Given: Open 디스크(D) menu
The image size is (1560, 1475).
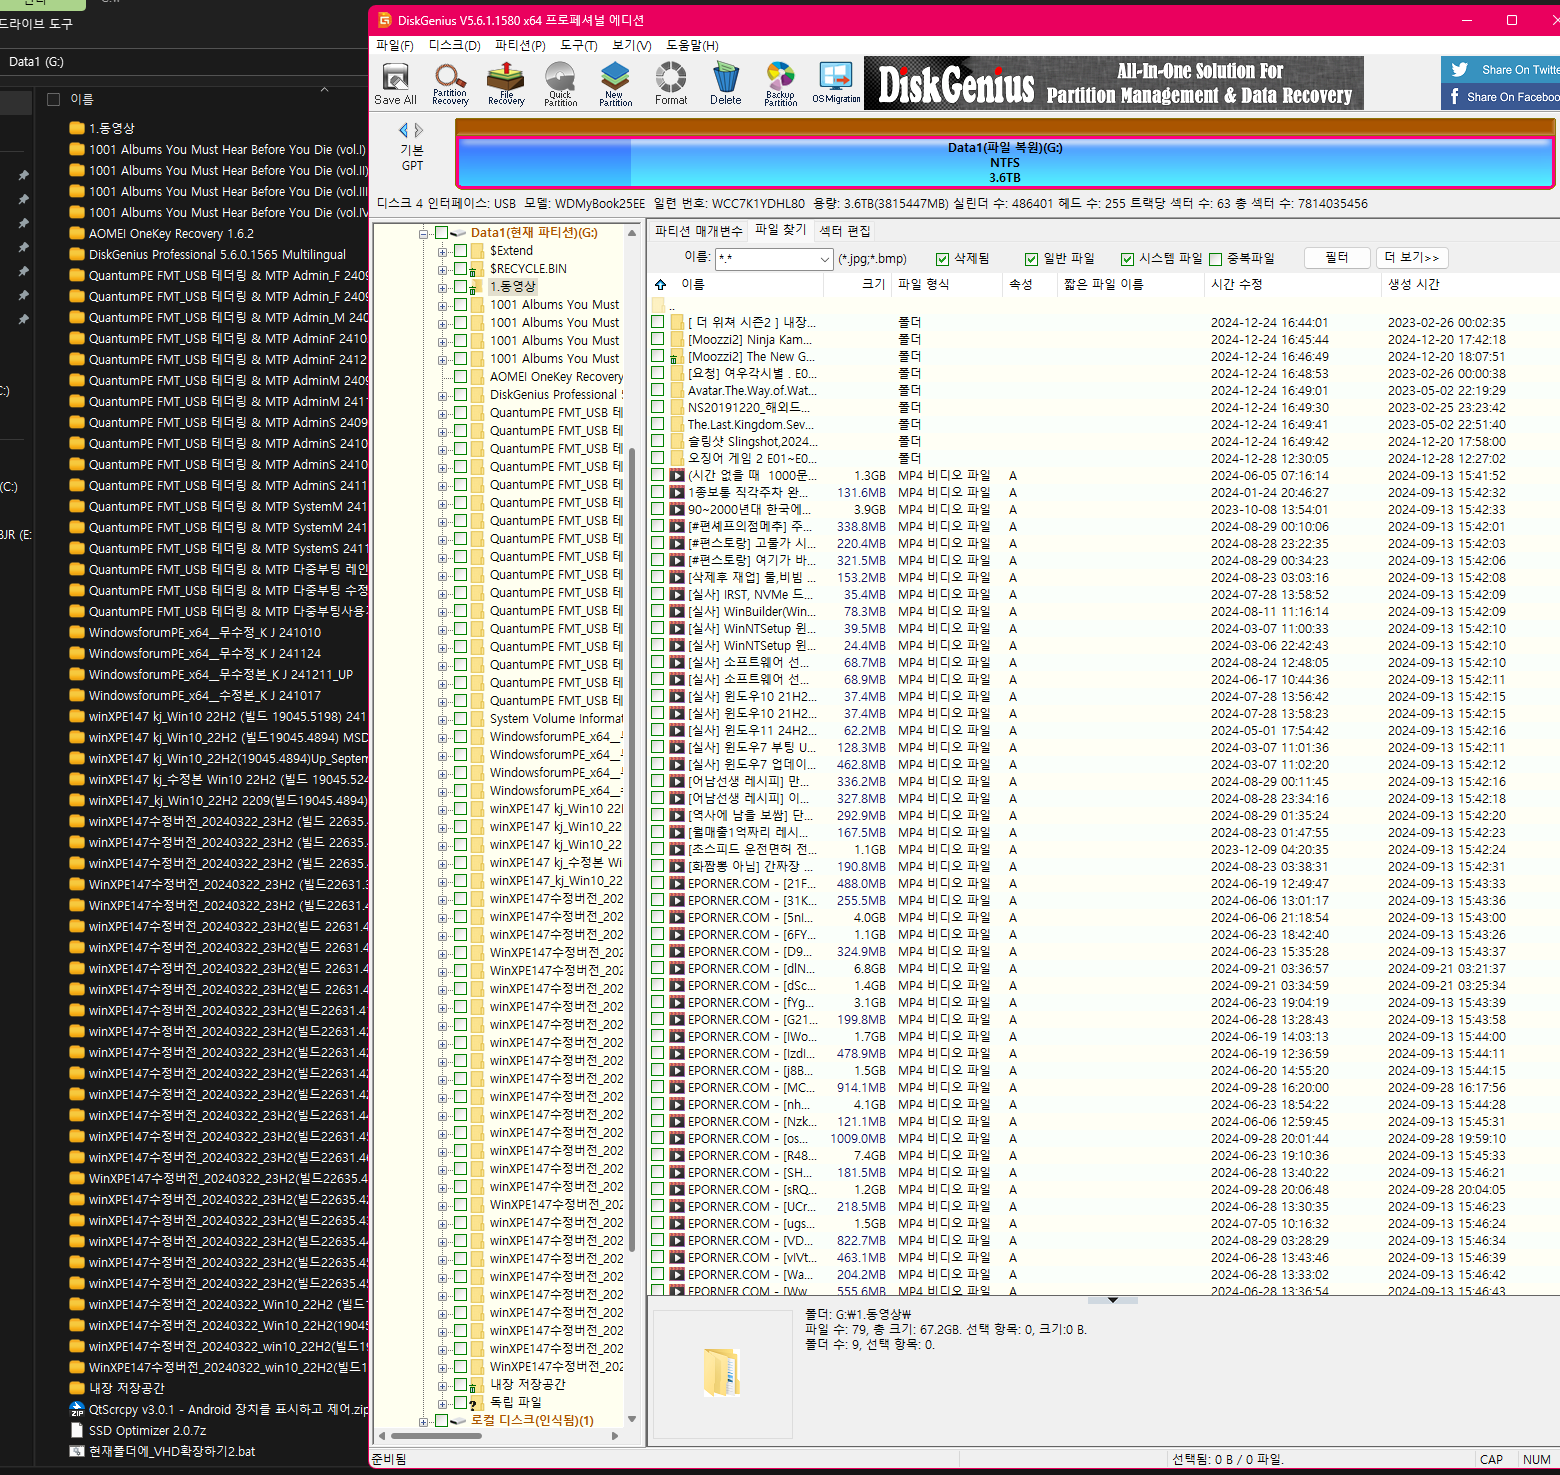Looking at the screenshot, I should tap(454, 45).
